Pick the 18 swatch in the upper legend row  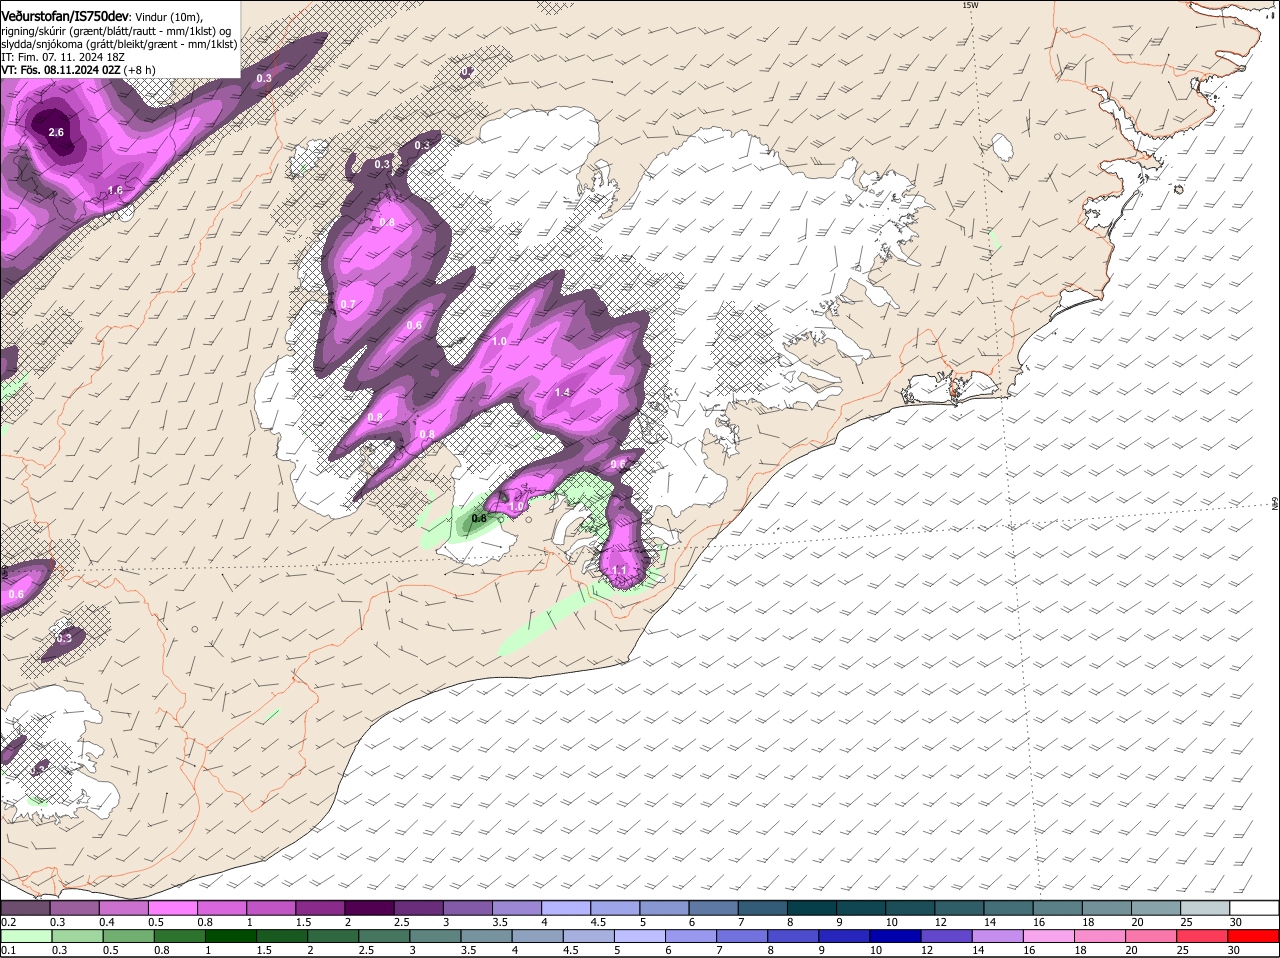tap(1107, 907)
